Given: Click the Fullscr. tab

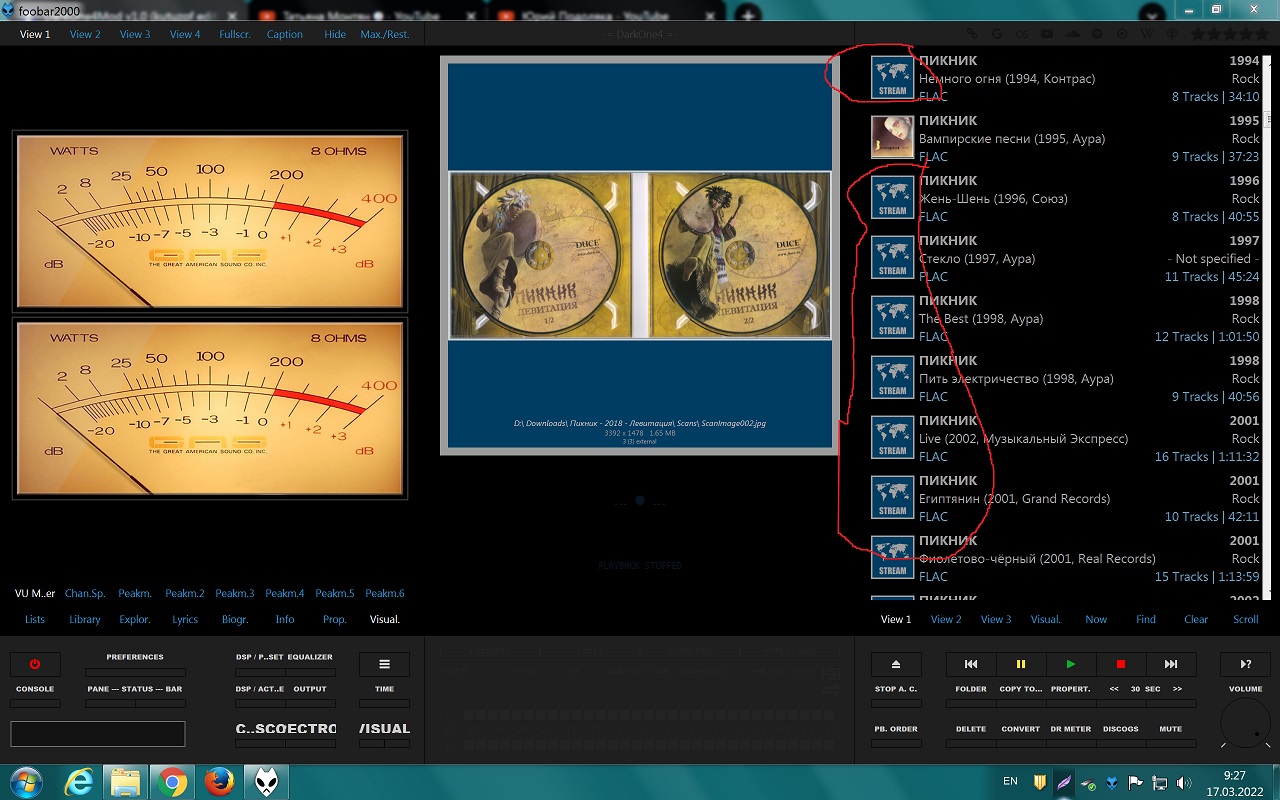Looking at the screenshot, I should (235, 34).
